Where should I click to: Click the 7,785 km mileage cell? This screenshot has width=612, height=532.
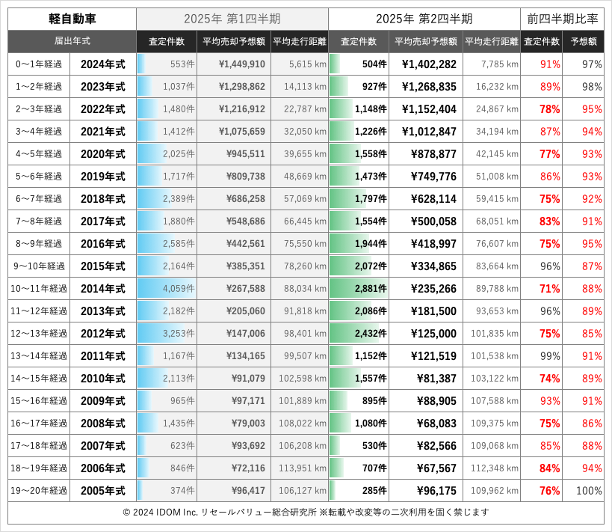click(491, 64)
